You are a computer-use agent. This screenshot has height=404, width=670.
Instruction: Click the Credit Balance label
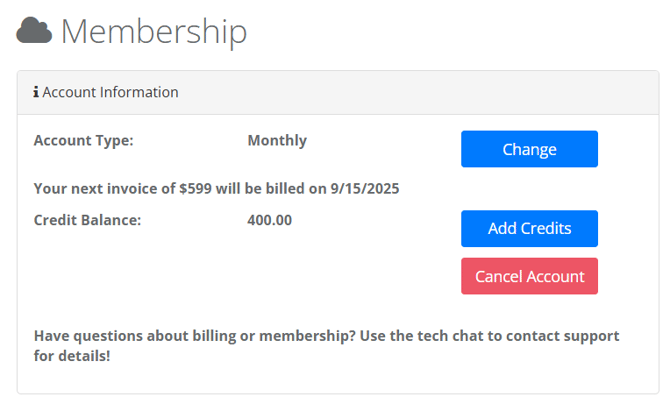(87, 220)
